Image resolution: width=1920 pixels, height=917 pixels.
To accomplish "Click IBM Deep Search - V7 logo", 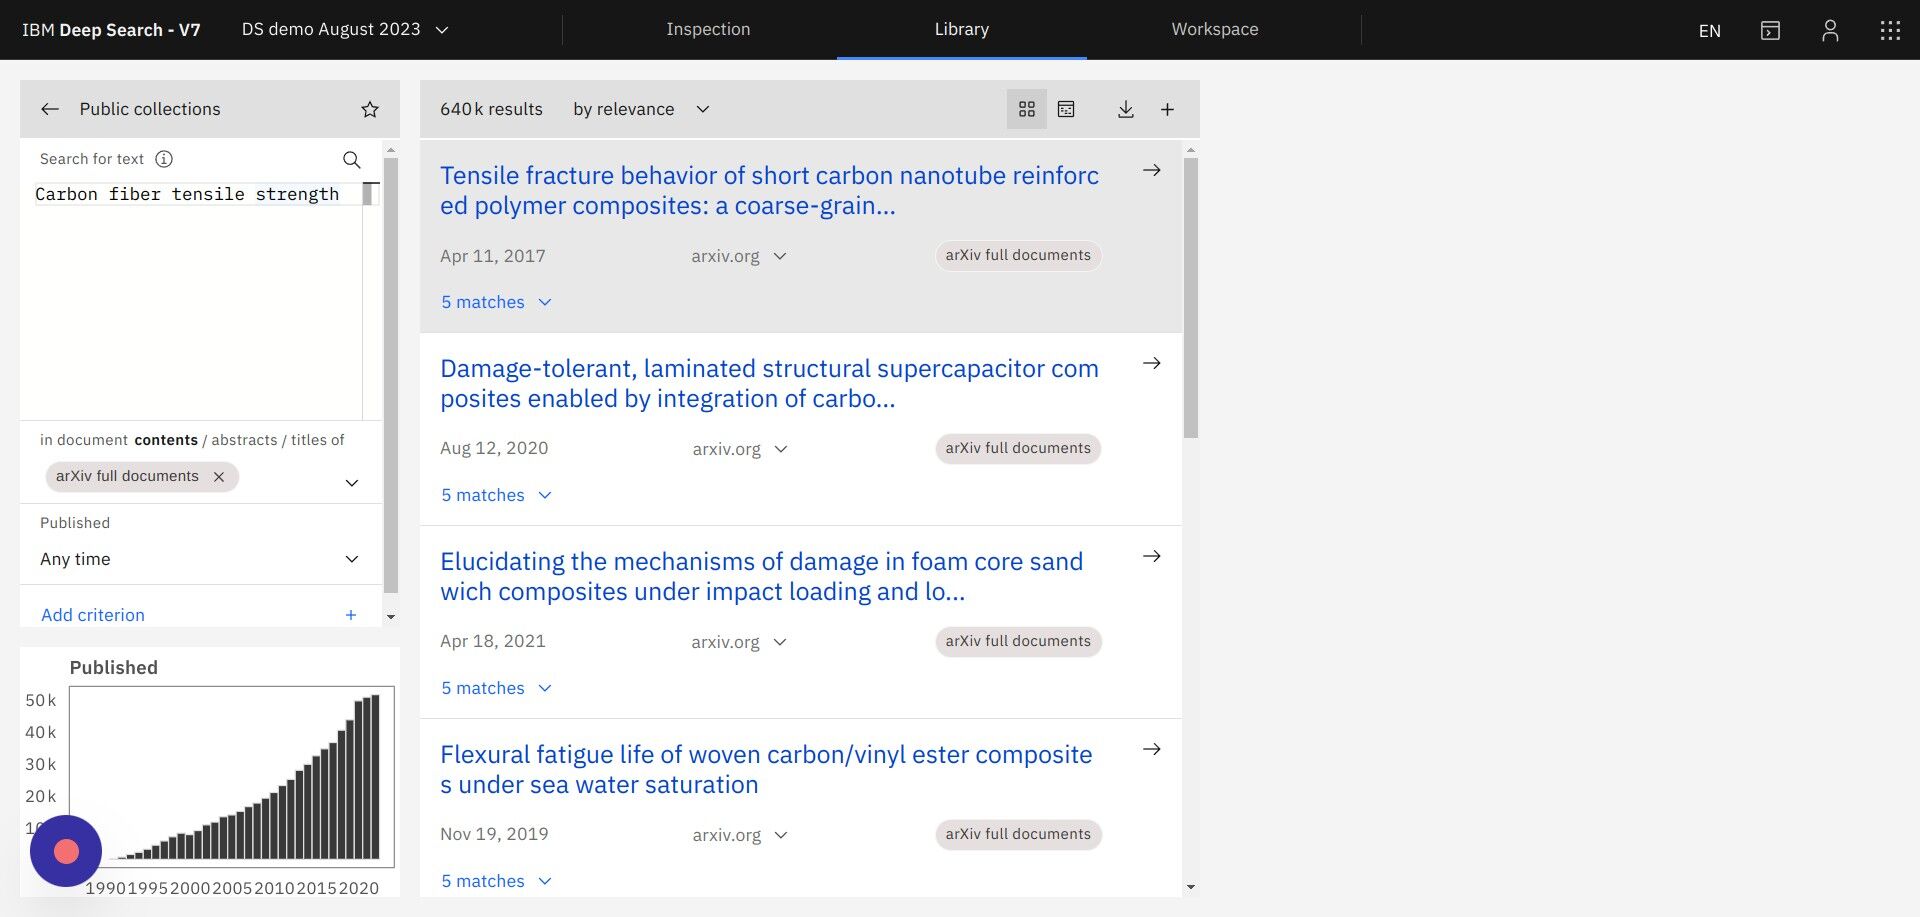I will (111, 30).
